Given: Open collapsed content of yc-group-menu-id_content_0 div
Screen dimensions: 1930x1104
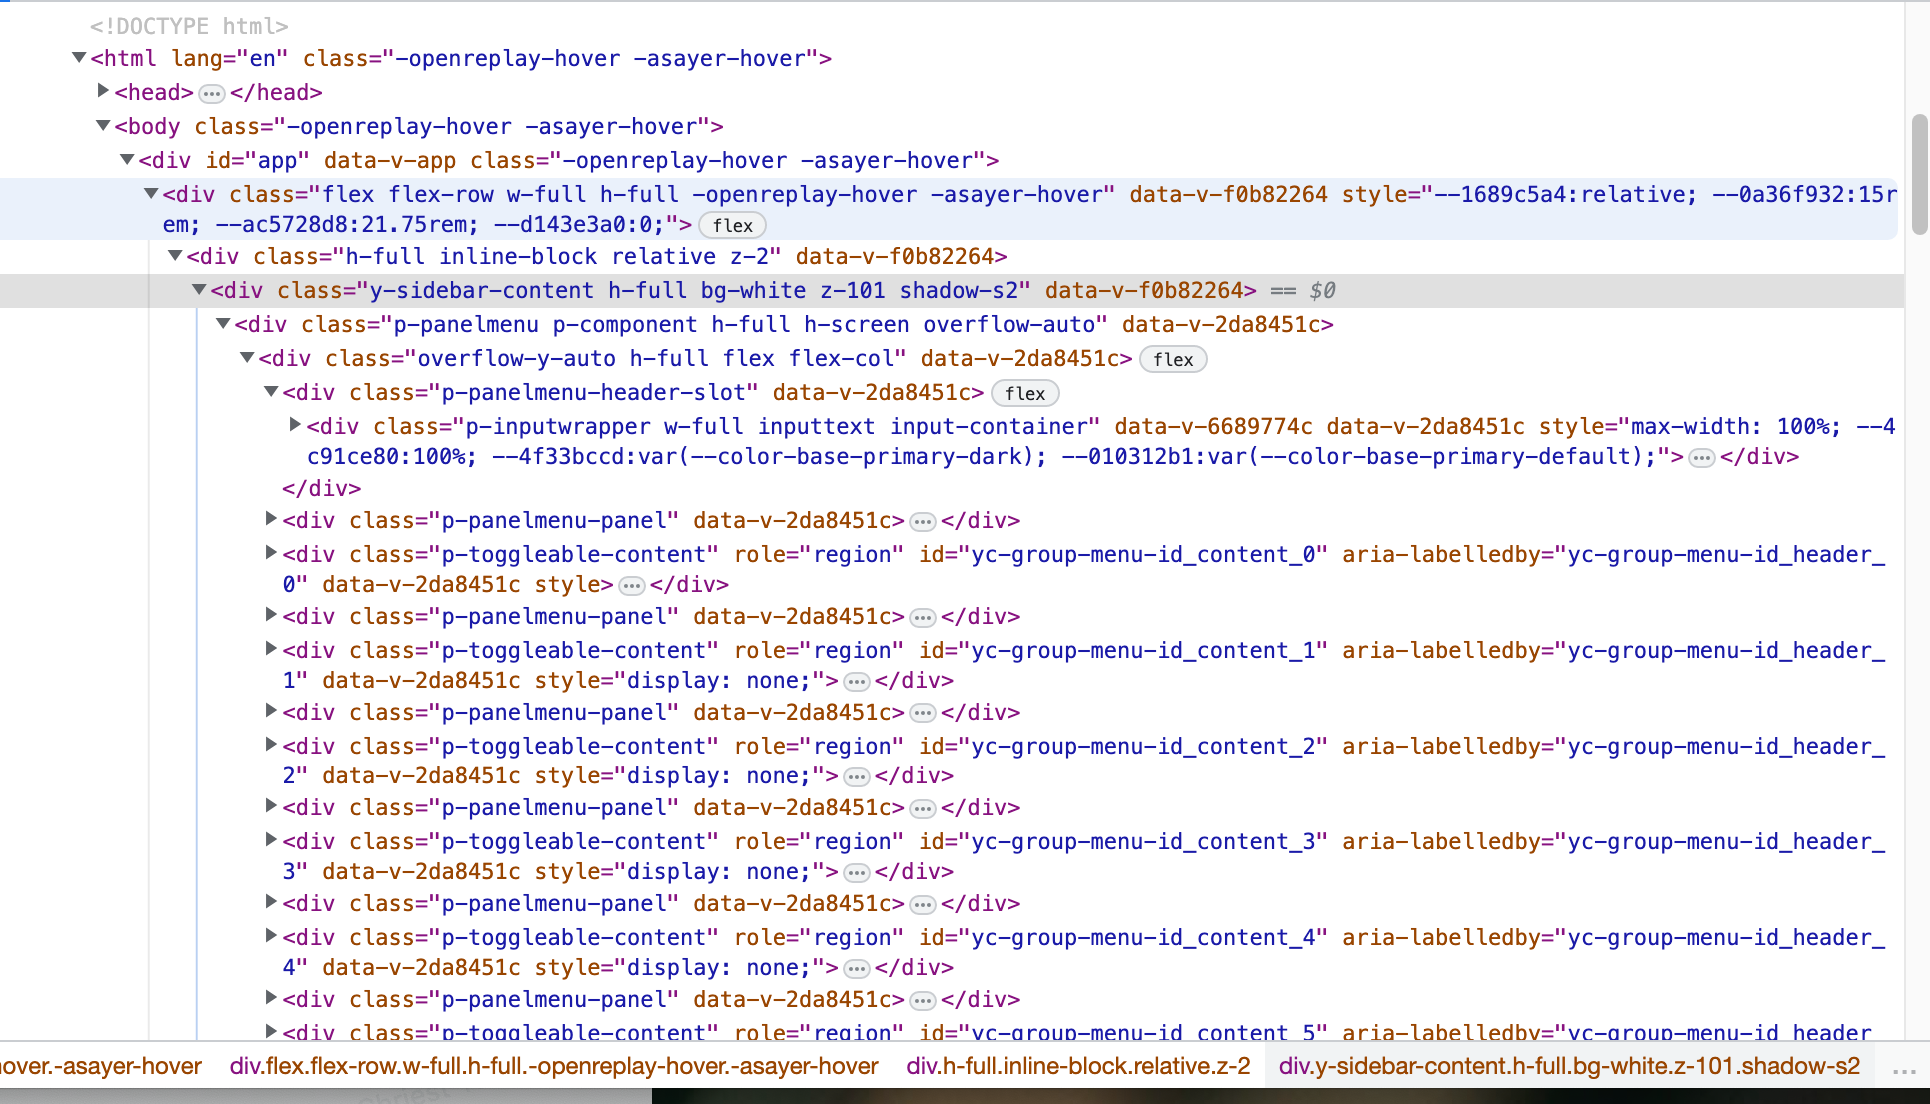Looking at the screenshot, I should click(x=631, y=585).
